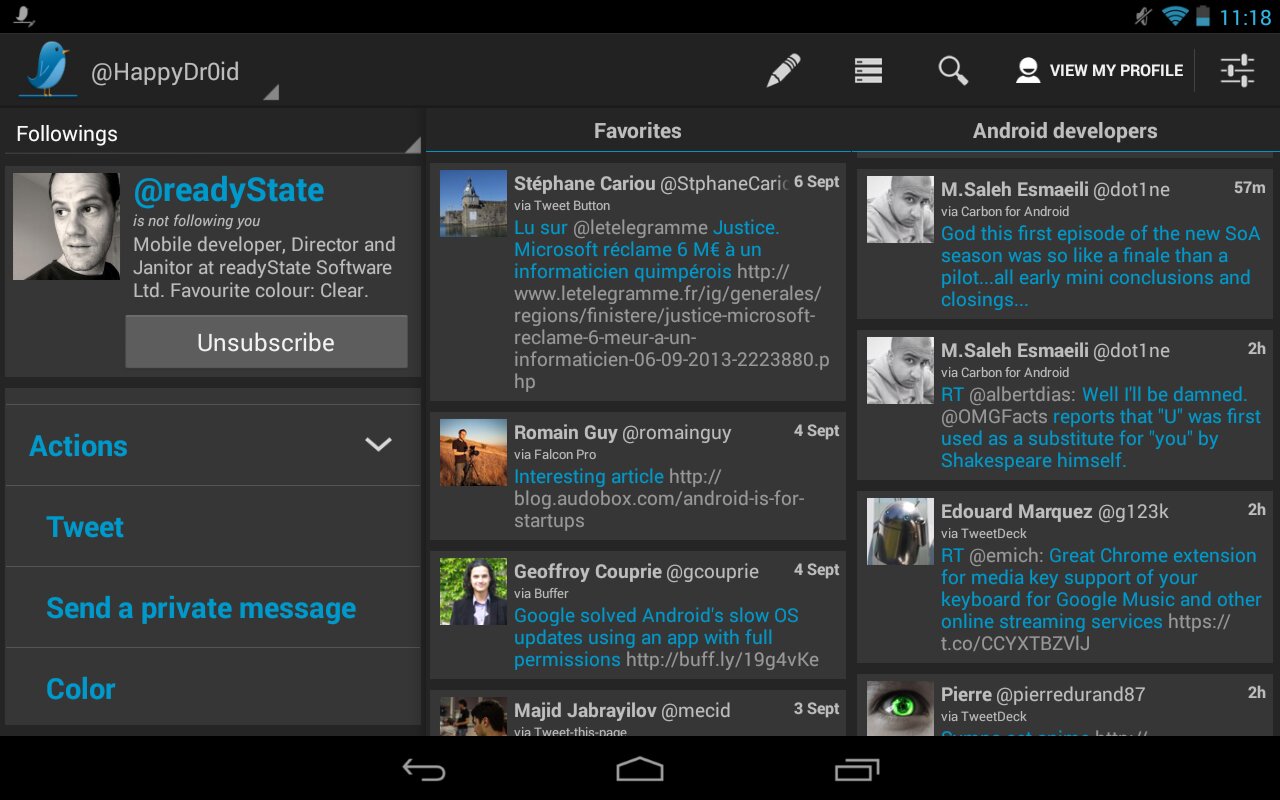Tap the blue bird app logo

[x=50, y=69]
